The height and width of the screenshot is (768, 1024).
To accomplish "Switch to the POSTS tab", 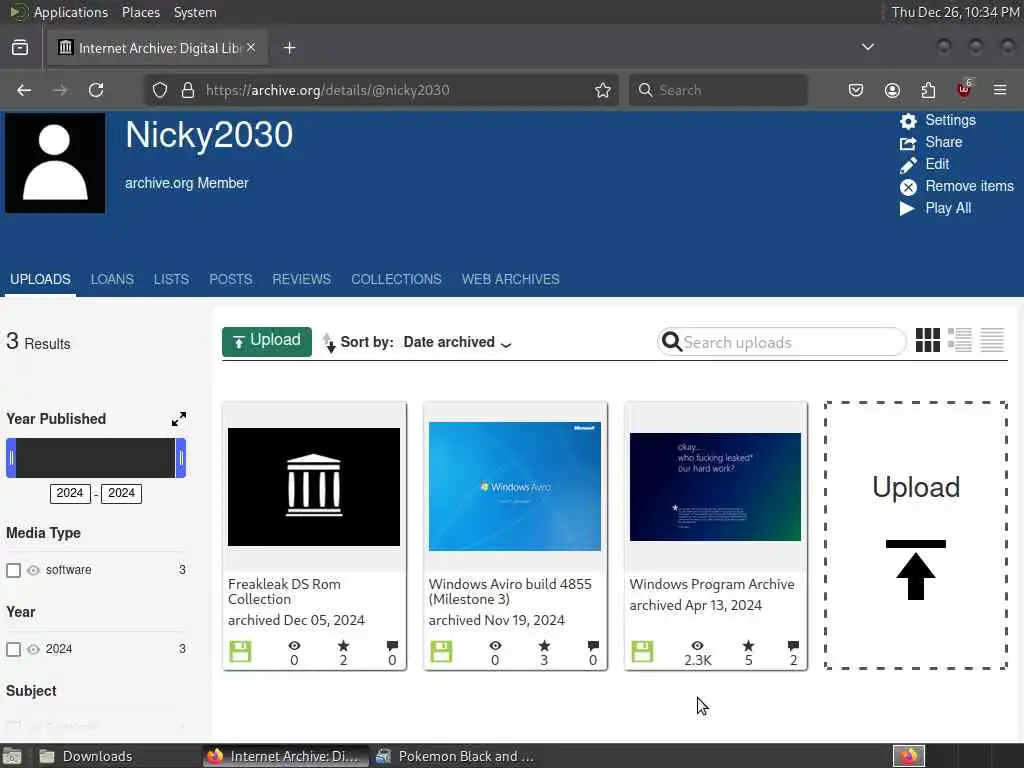I will click(x=231, y=280).
